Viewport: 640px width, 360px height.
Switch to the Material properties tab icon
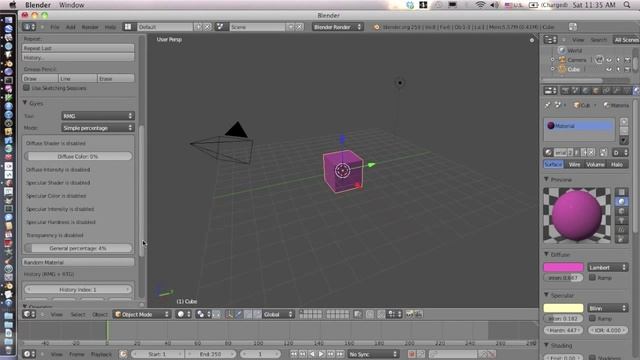(636, 91)
